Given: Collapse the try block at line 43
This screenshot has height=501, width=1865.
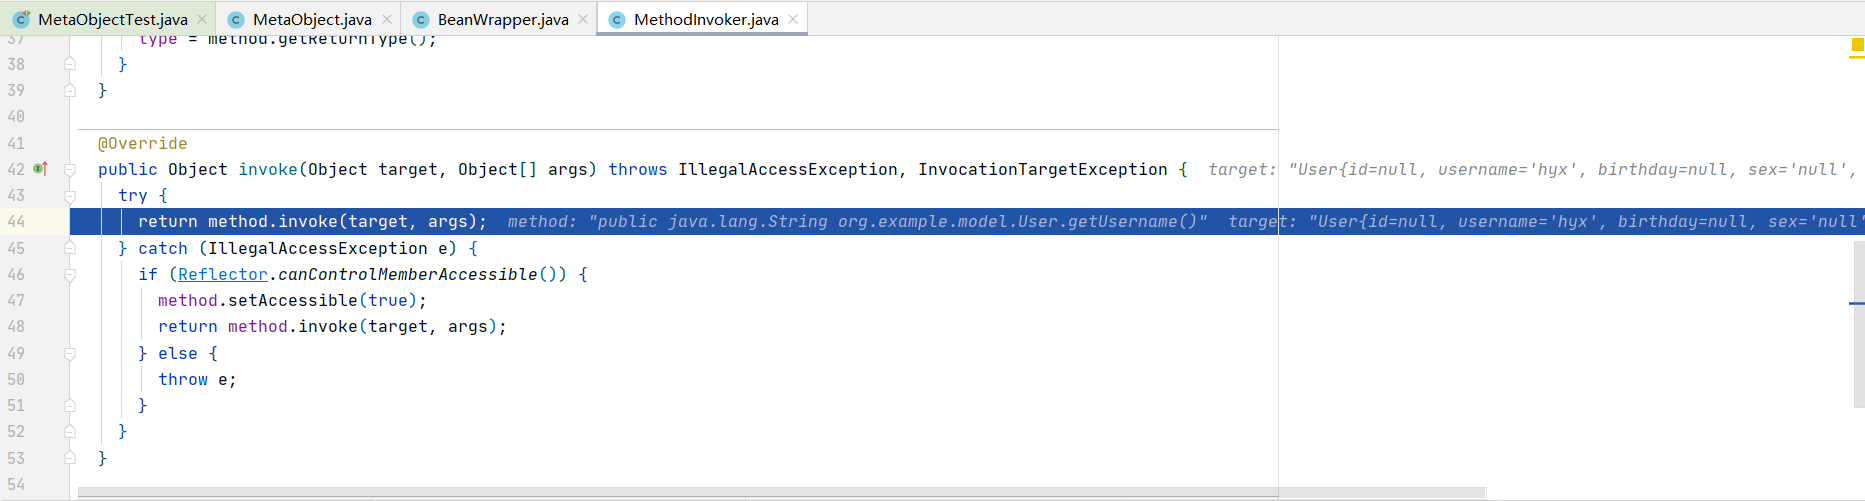Looking at the screenshot, I should point(70,196).
